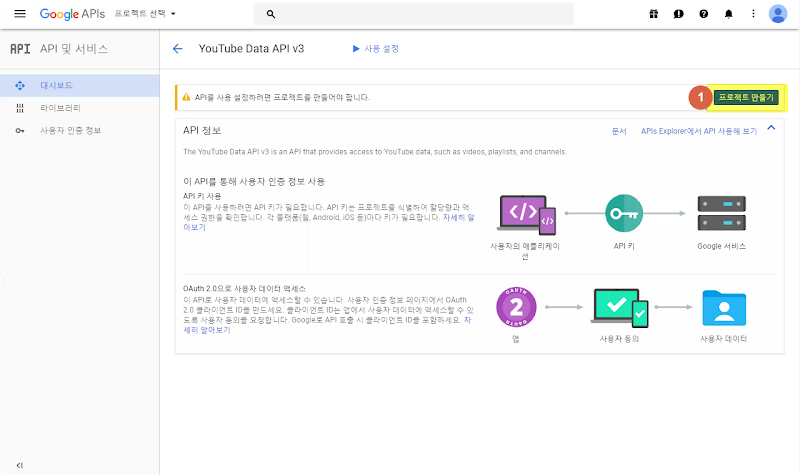Open the gift icon in the top bar
The width and height of the screenshot is (800, 475).
pos(653,14)
